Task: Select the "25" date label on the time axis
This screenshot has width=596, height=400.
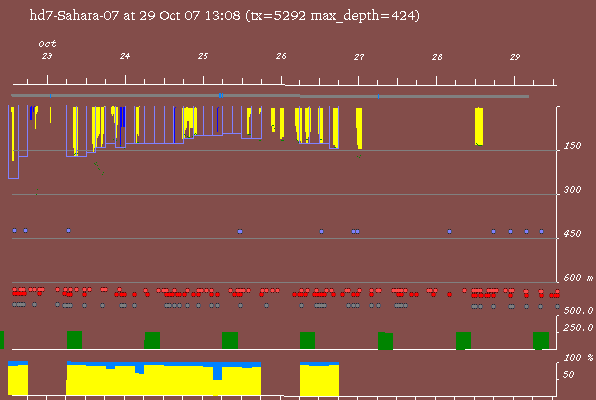Action: (x=203, y=56)
